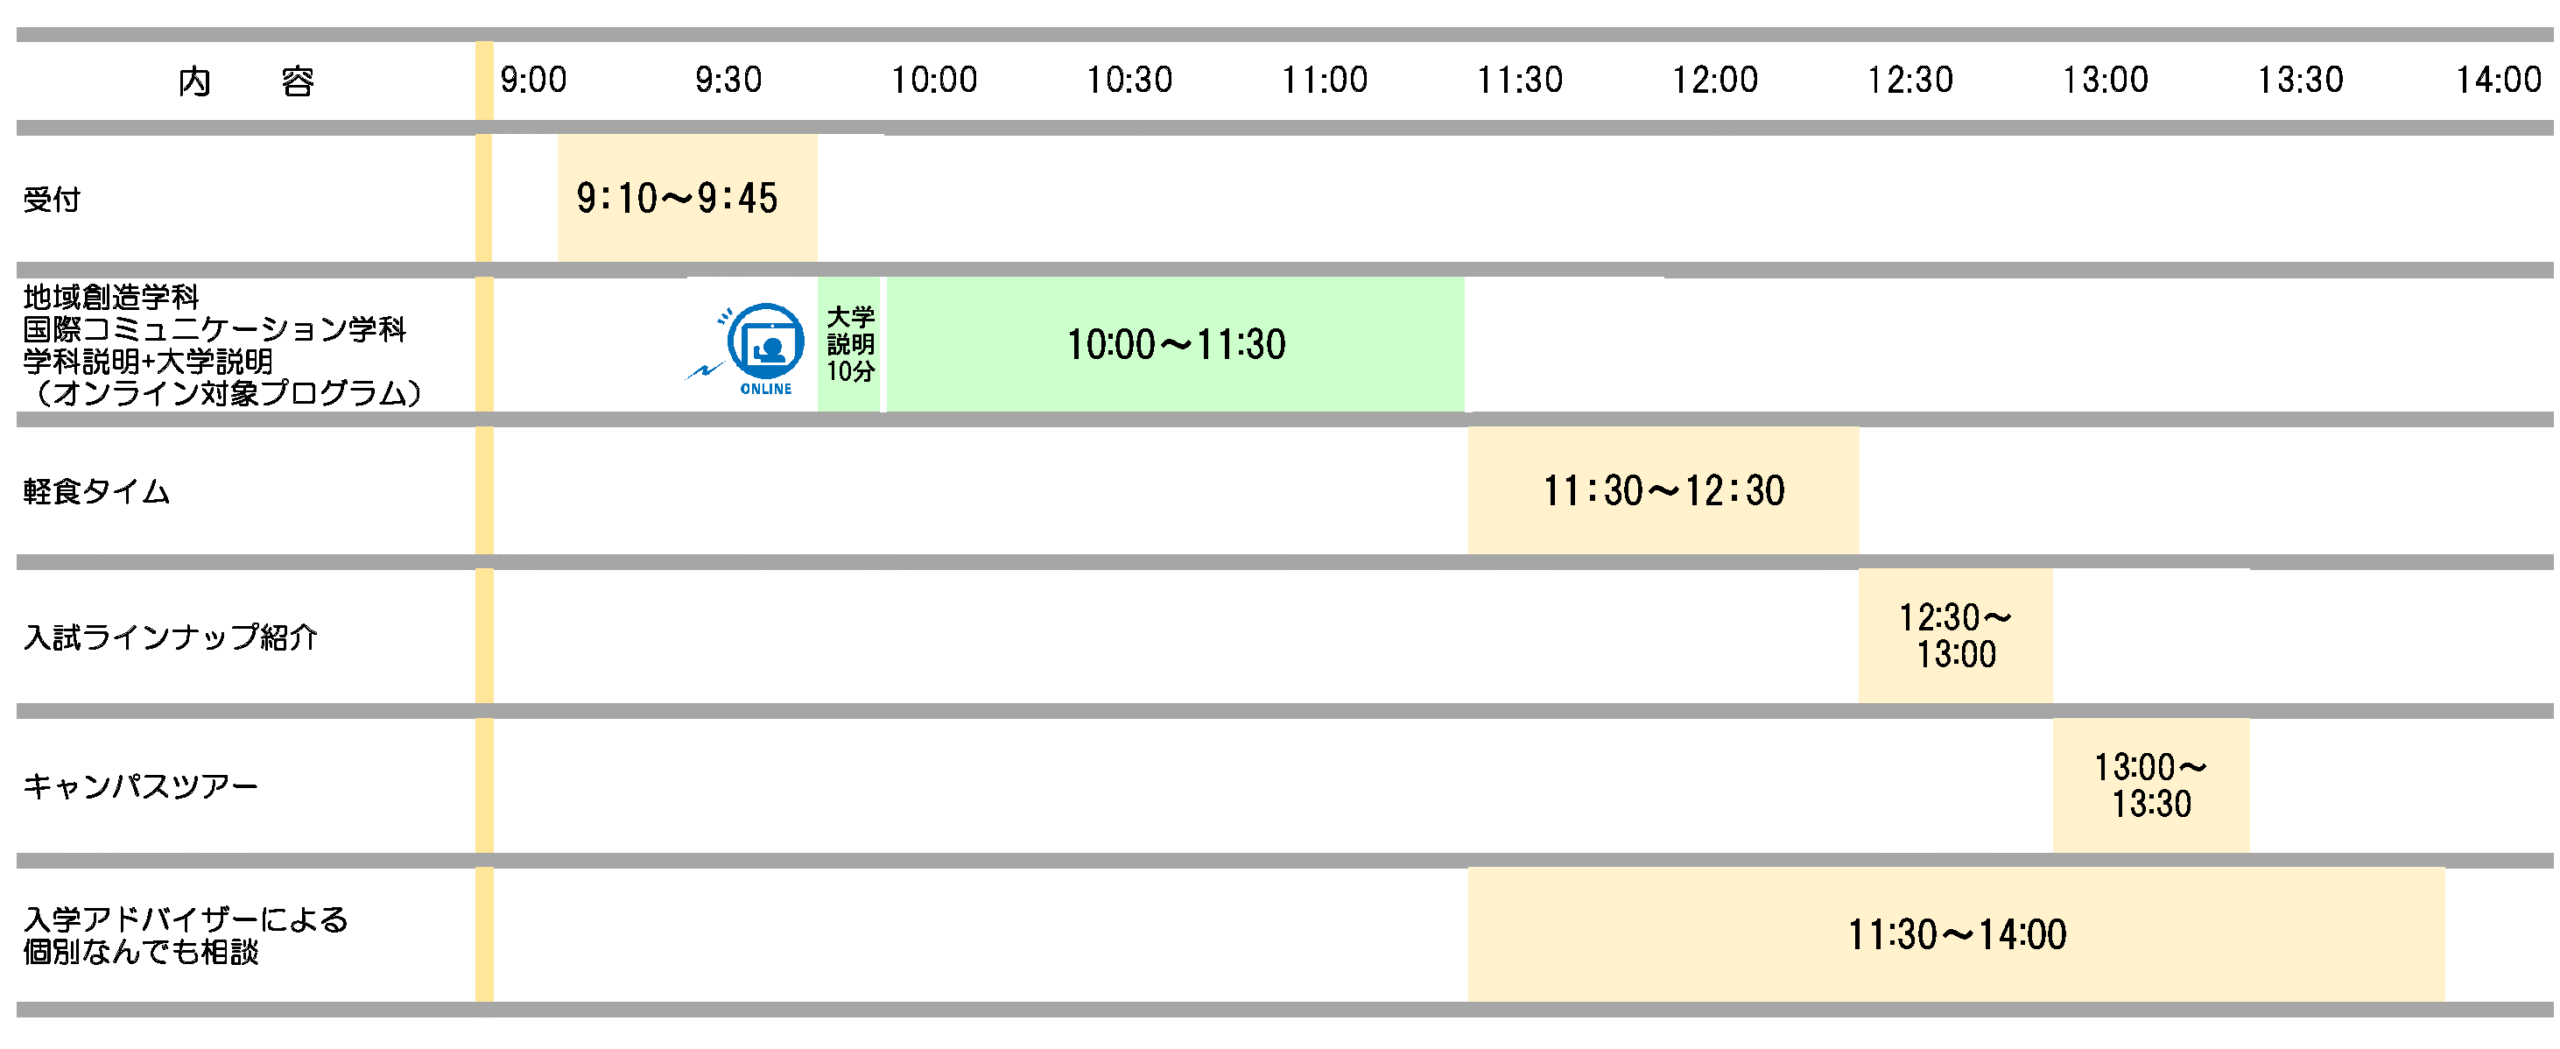The height and width of the screenshot is (1049, 2560).
Task: Select the 13:00～13:30 campus tour block
Action: pyautogui.click(x=2149, y=784)
